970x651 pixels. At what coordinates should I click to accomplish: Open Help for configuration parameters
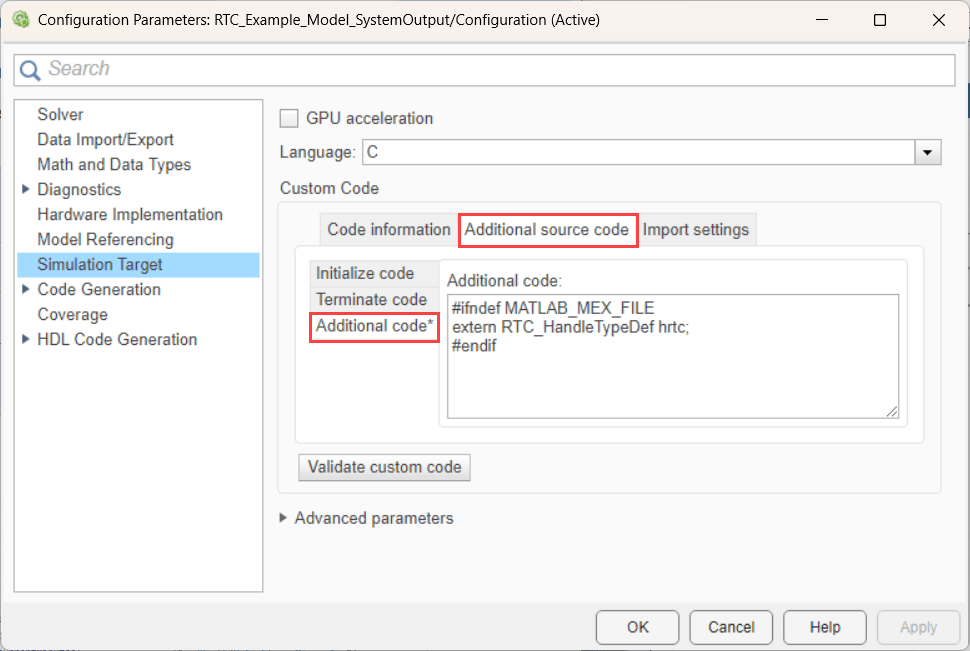pos(824,627)
